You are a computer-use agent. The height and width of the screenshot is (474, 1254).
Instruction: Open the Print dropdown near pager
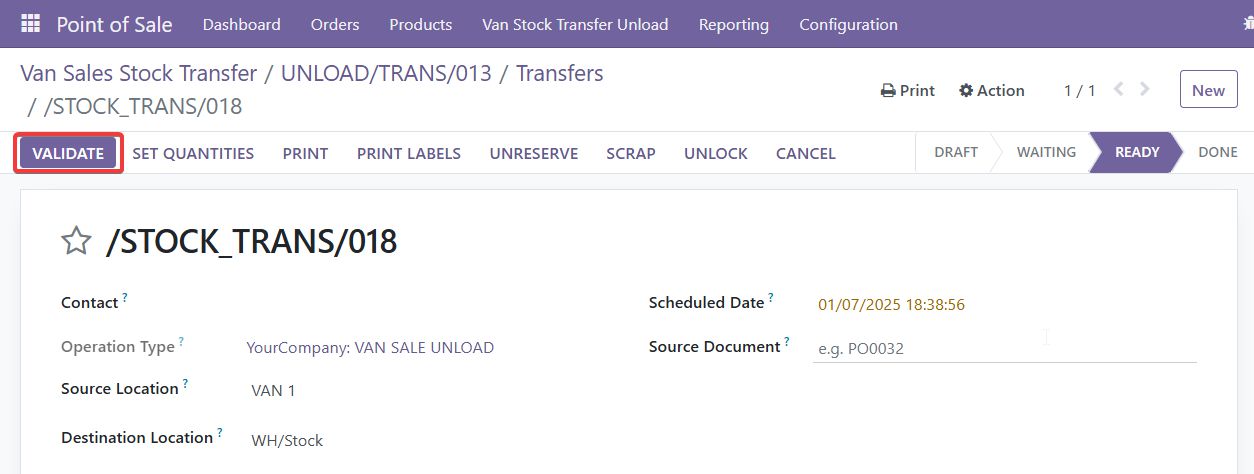click(907, 90)
